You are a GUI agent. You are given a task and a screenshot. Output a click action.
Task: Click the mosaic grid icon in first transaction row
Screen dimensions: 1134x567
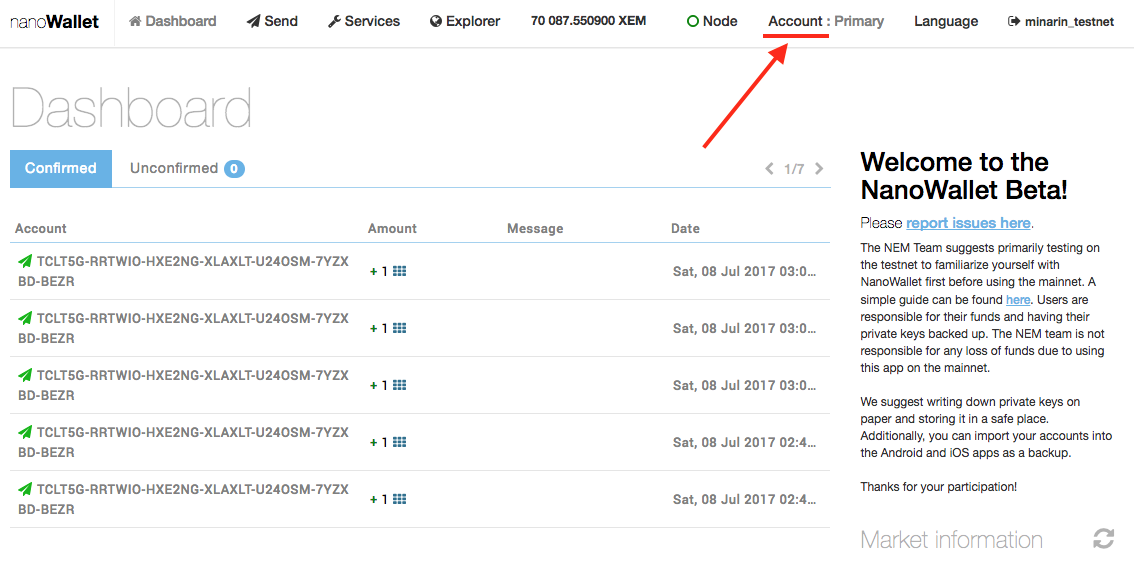pyautogui.click(x=399, y=271)
